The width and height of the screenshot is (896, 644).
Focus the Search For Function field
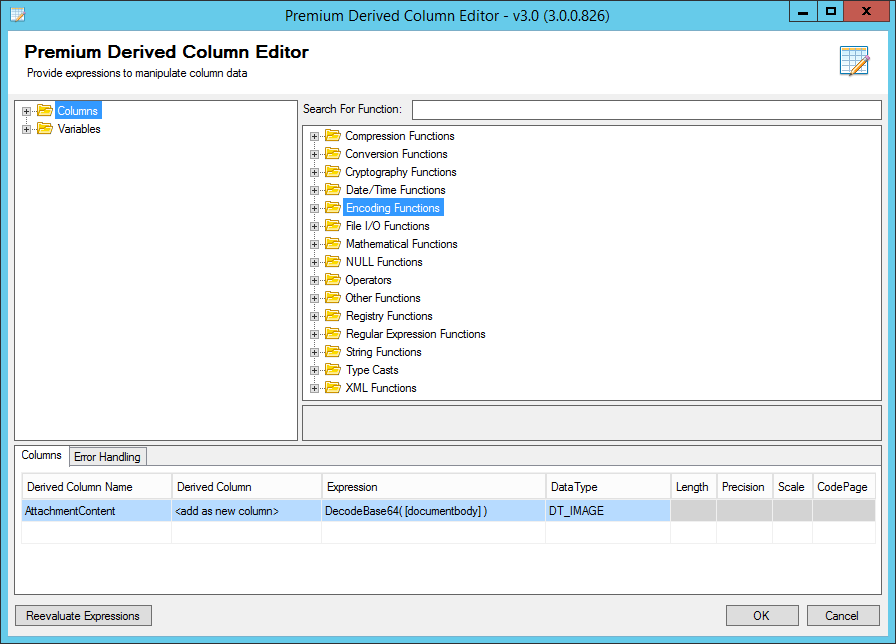646,110
